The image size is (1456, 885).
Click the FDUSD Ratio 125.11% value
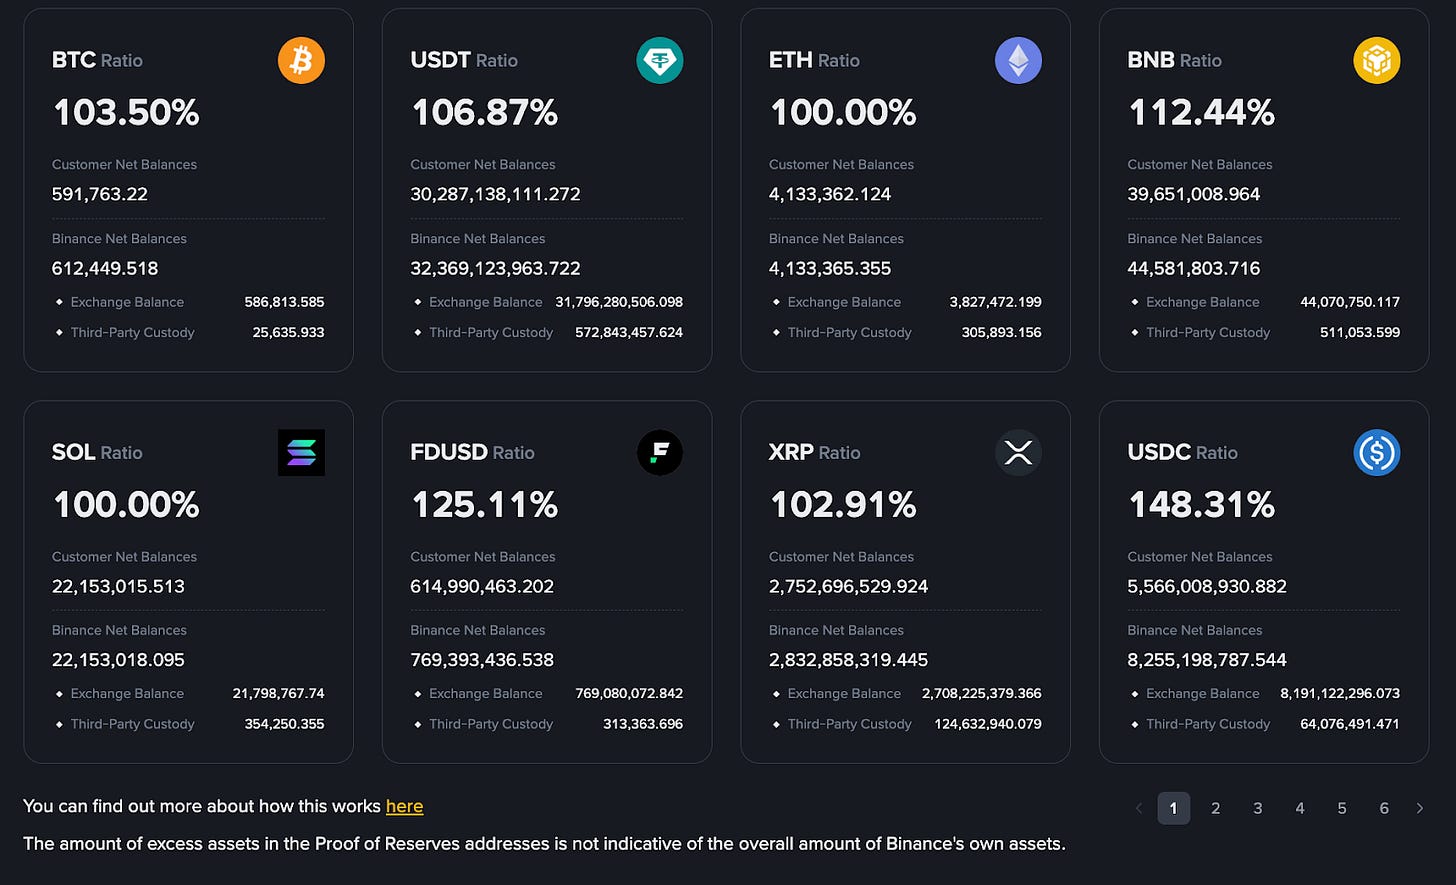484,504
